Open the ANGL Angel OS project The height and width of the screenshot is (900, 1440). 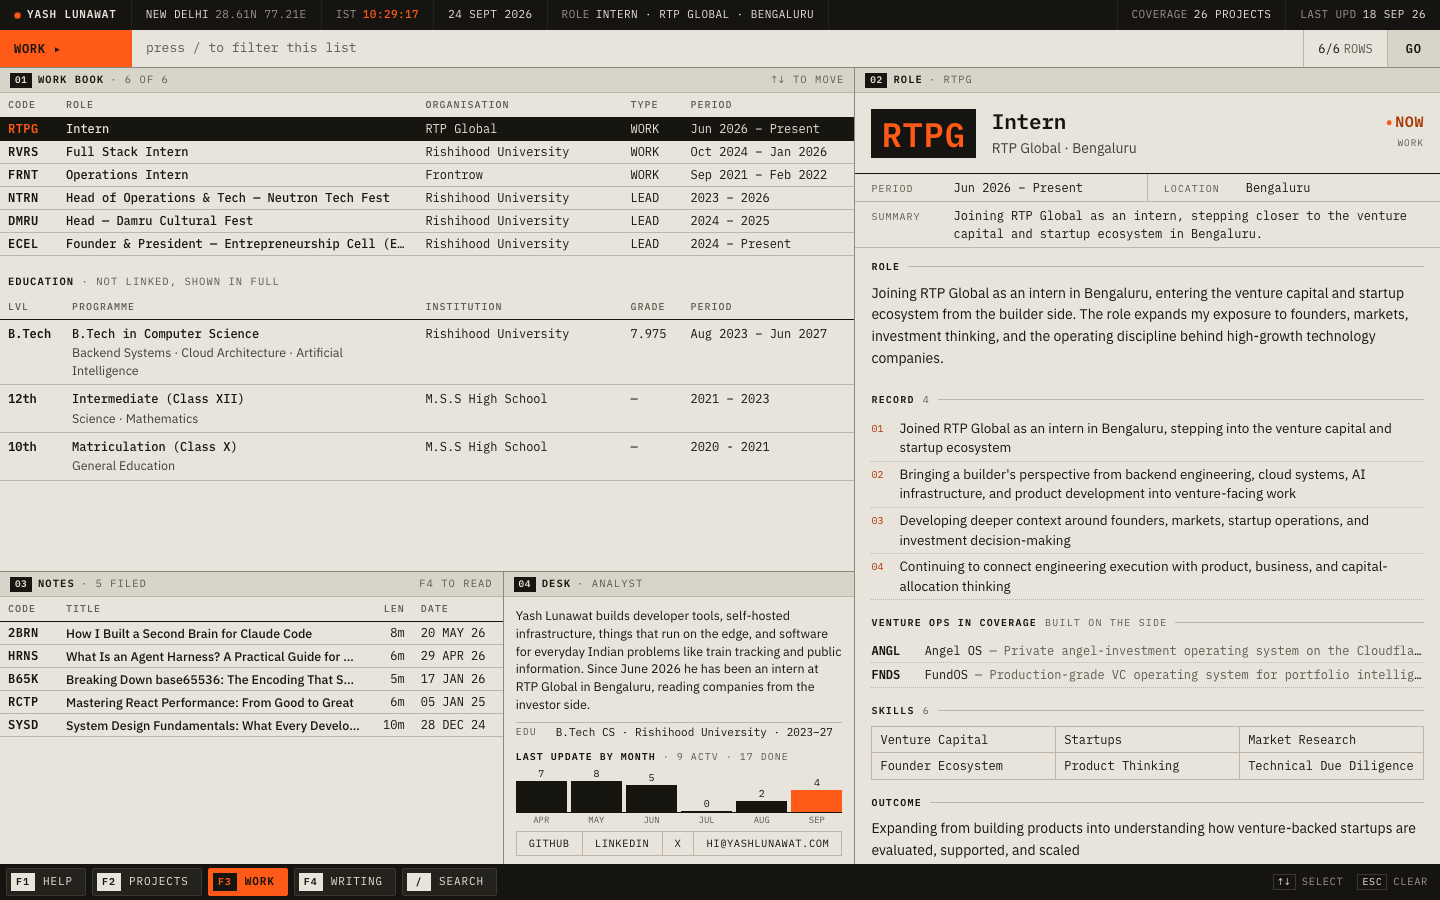[1147, 651]
